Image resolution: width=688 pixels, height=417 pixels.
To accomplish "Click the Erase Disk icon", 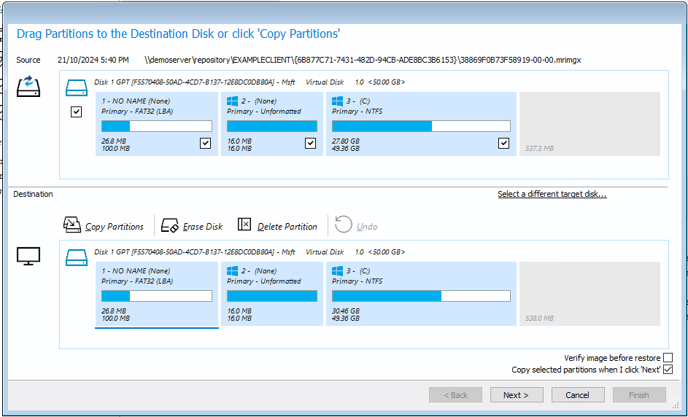I will tap(170, 225).
